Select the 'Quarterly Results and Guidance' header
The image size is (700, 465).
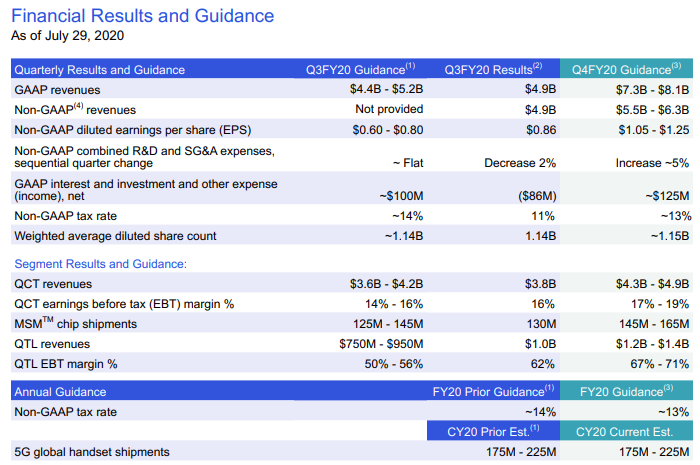pos(98,70)
